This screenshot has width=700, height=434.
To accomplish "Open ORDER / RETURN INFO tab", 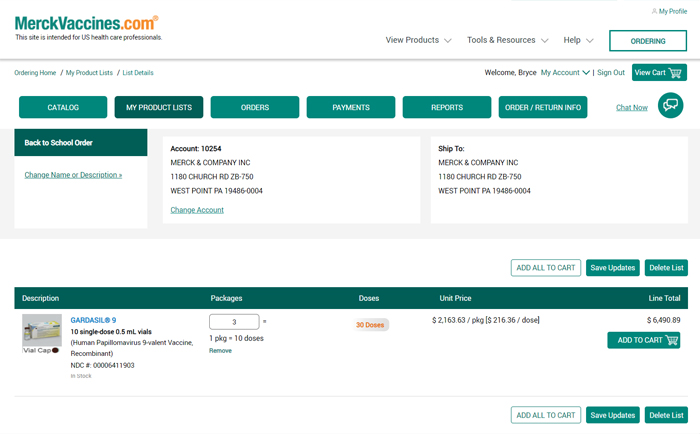I will 543,107.
